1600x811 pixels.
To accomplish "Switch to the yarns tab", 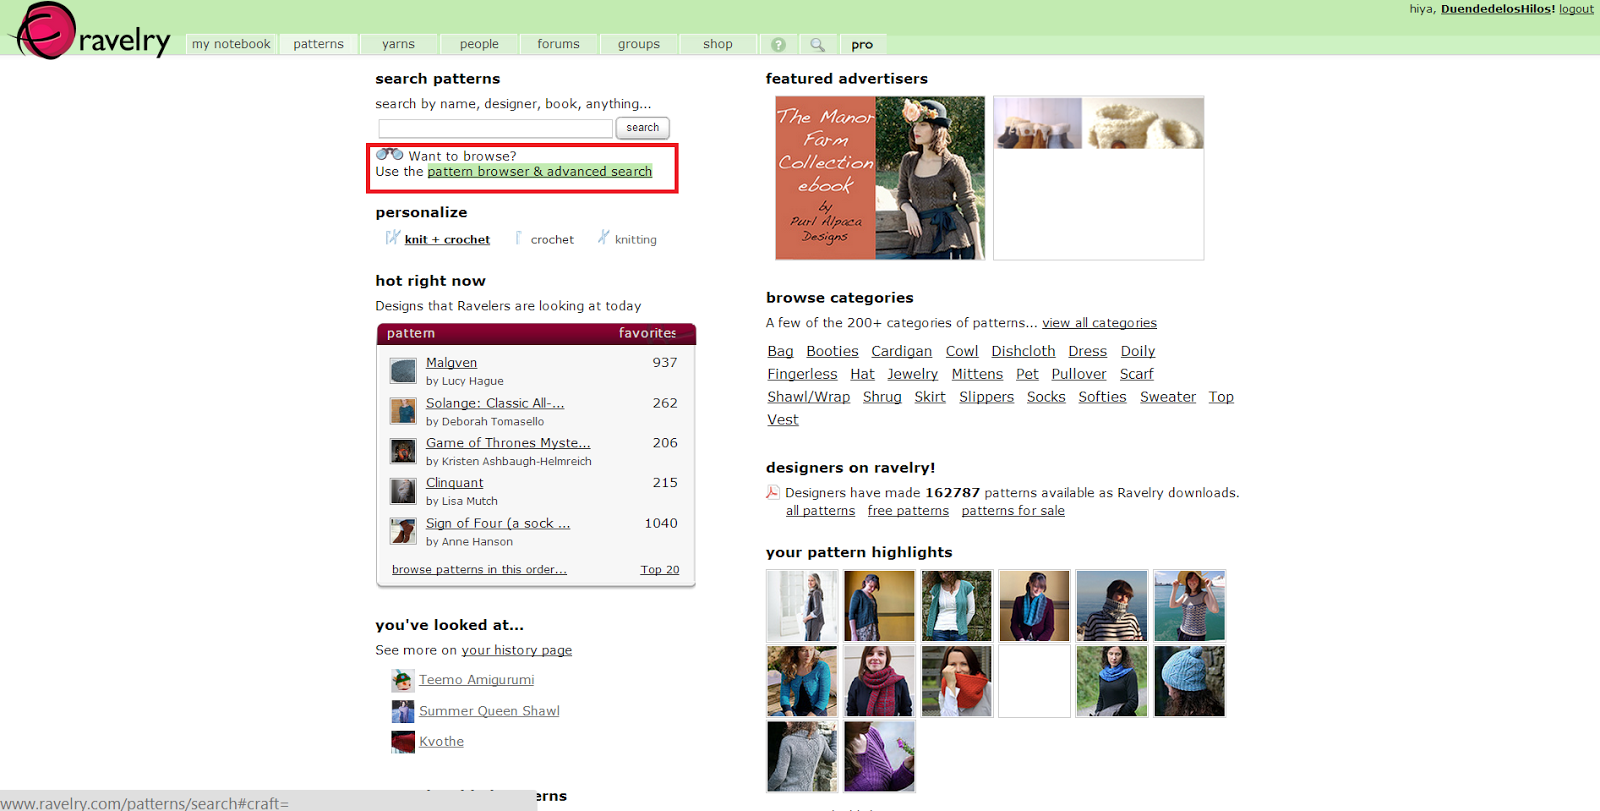I will tap(398, 45).
